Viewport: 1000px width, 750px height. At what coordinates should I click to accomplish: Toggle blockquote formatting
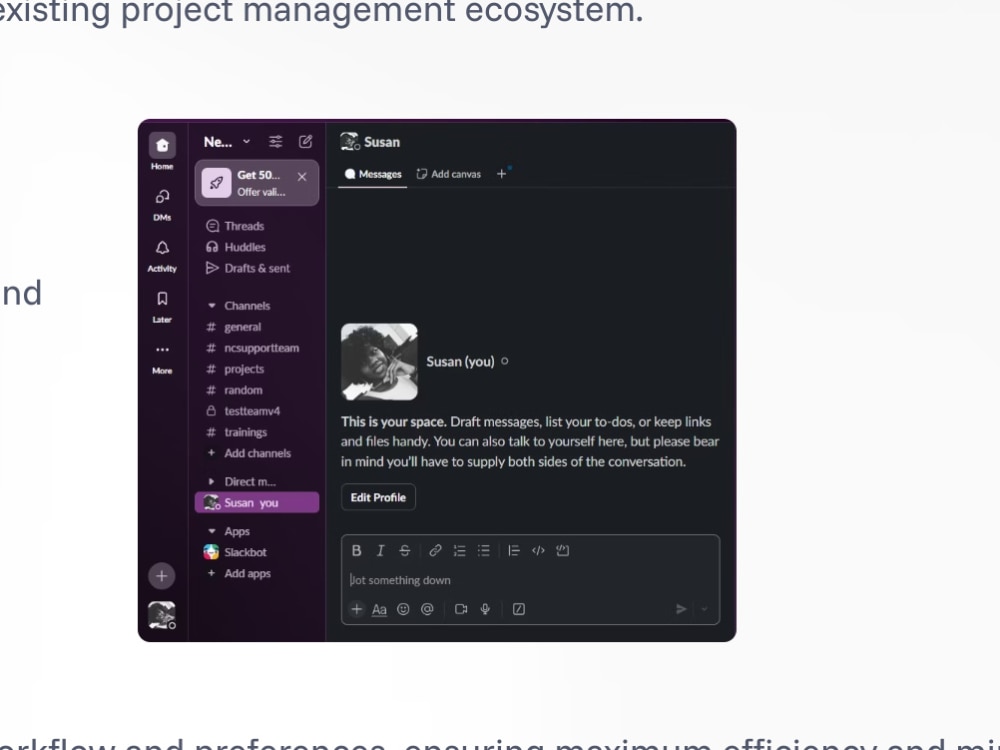514,550
